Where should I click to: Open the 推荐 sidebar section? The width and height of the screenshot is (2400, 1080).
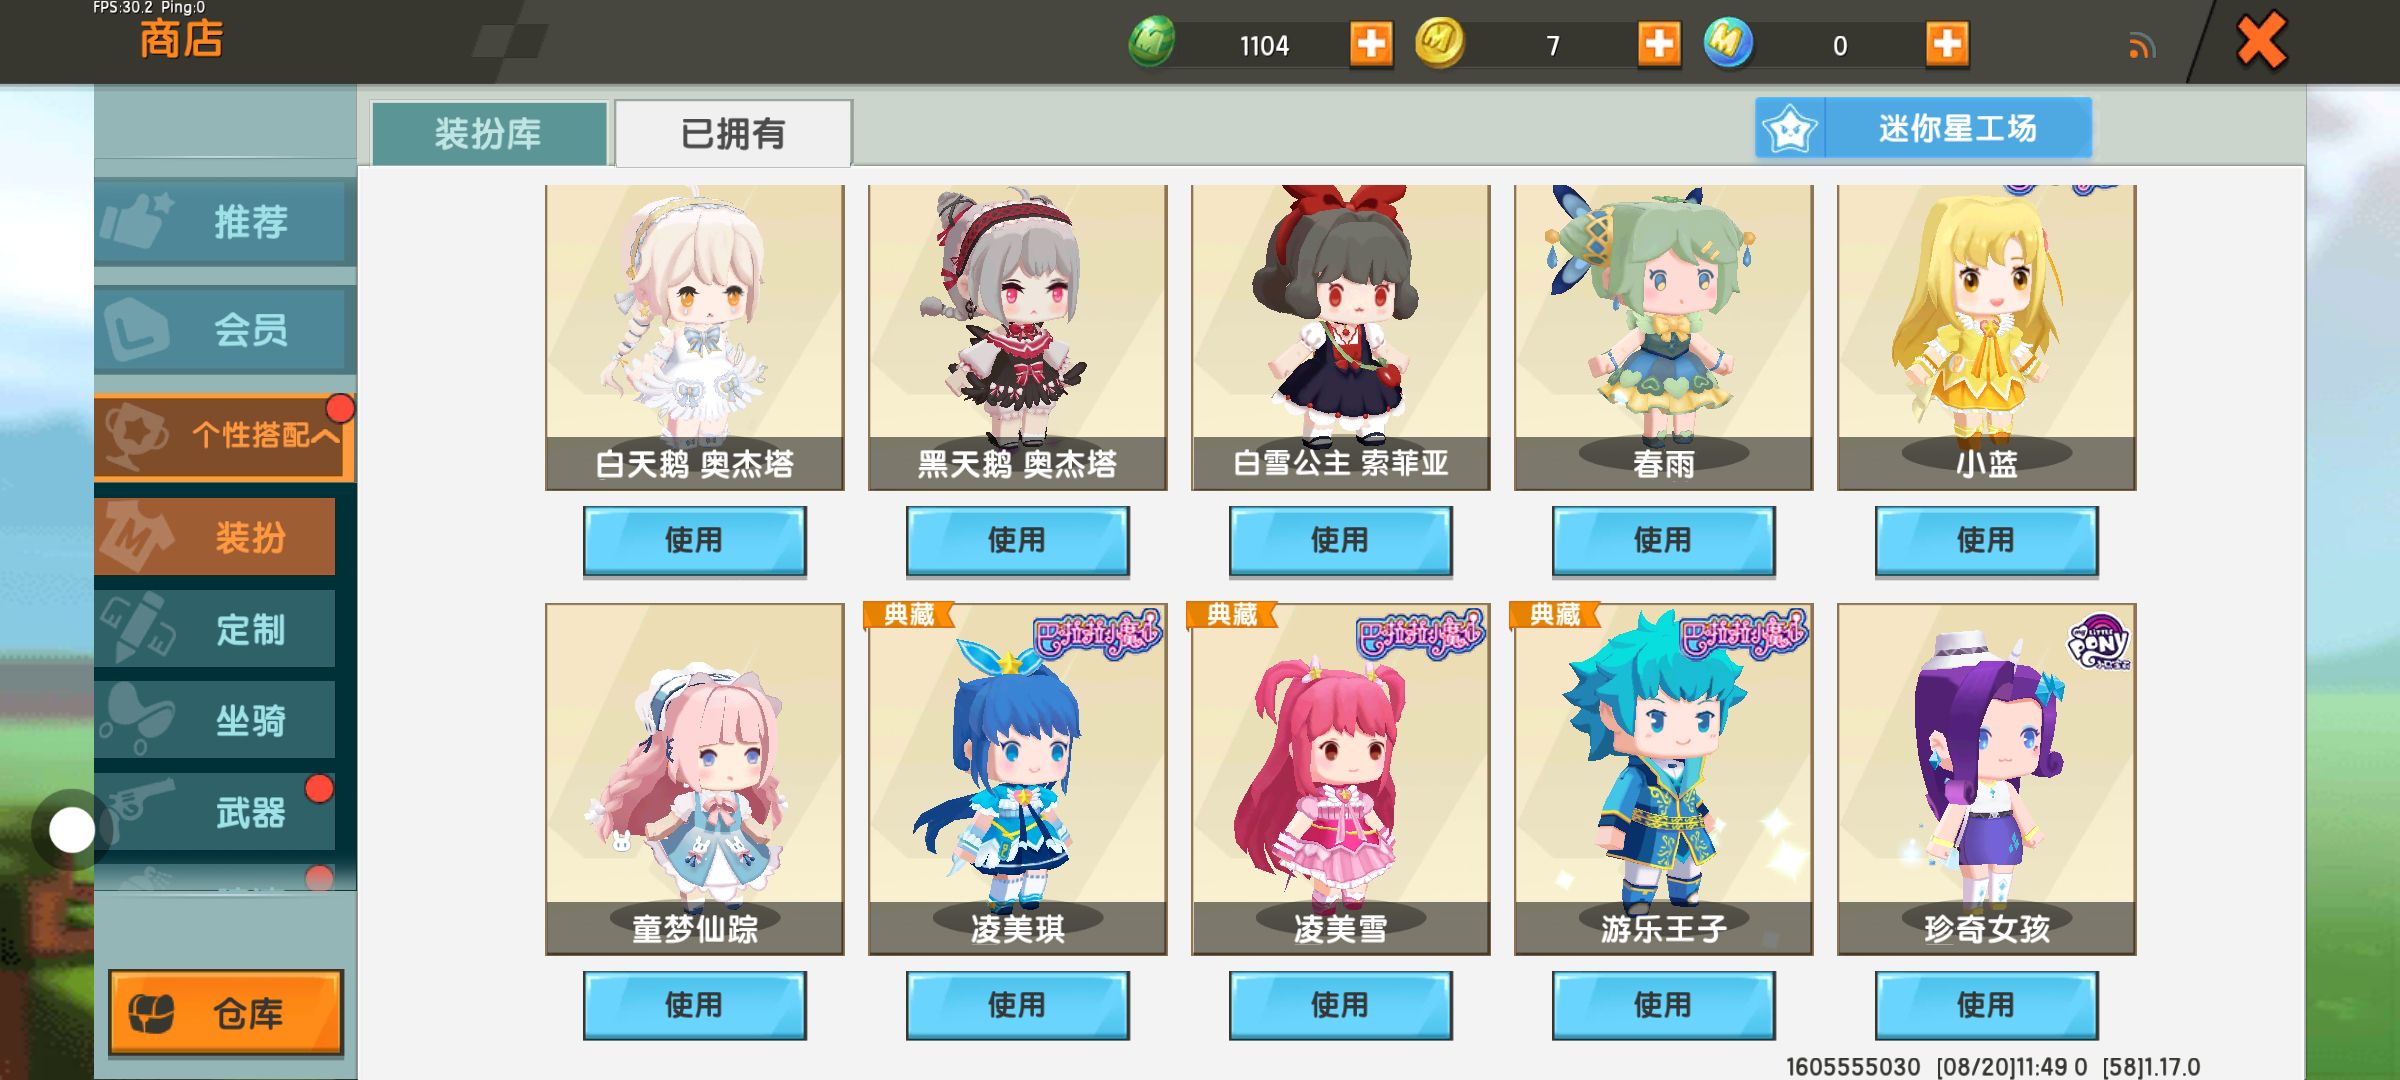tap(225, 222)
